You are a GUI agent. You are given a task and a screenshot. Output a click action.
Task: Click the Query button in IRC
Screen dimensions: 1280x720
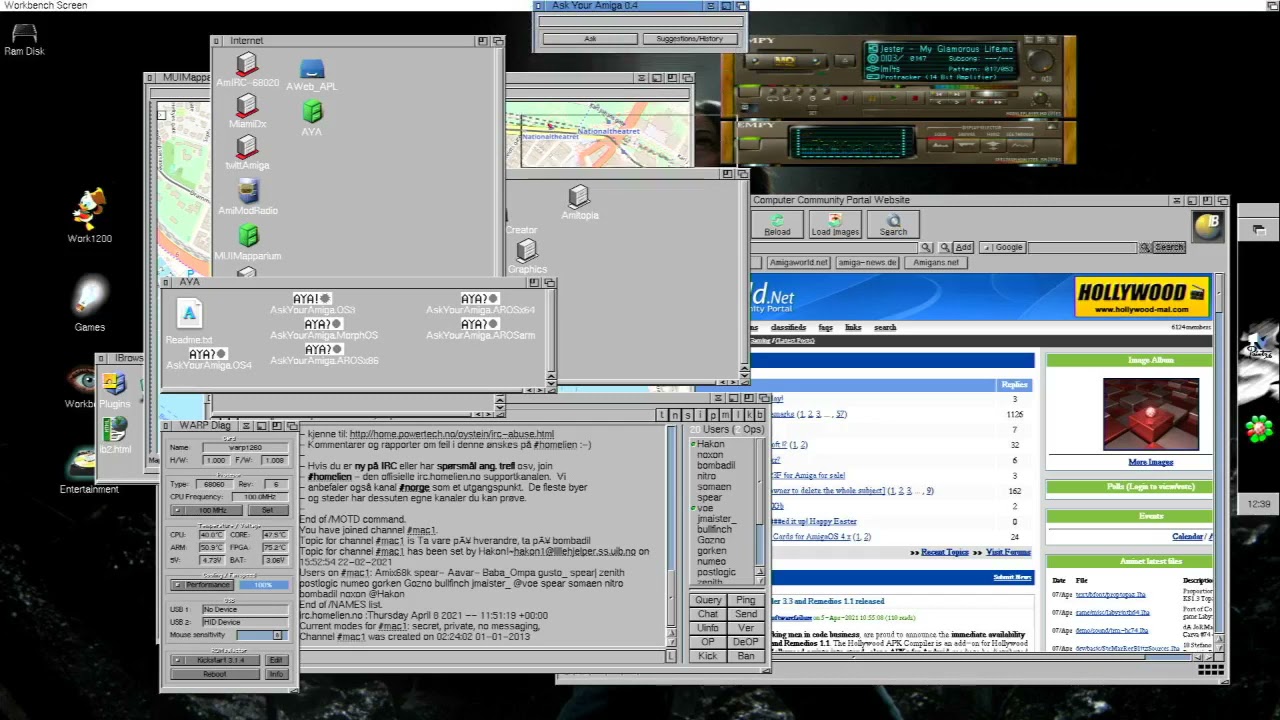708,600
